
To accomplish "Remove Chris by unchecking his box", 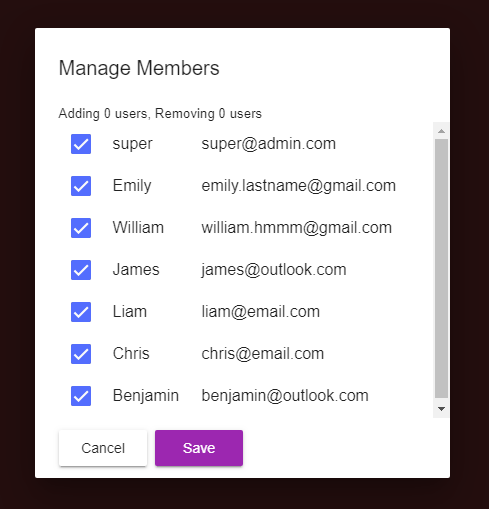I will pos(81,354).
